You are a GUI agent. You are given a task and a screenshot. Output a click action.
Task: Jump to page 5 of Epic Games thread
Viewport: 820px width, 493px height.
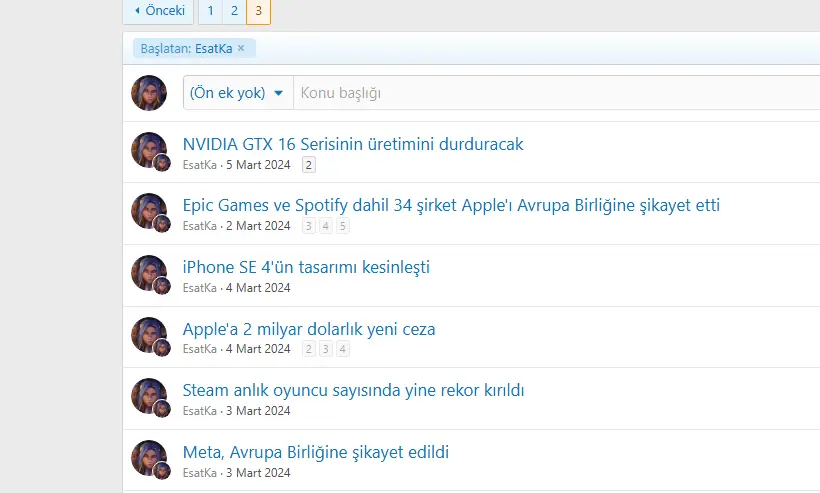coord(343,226)
